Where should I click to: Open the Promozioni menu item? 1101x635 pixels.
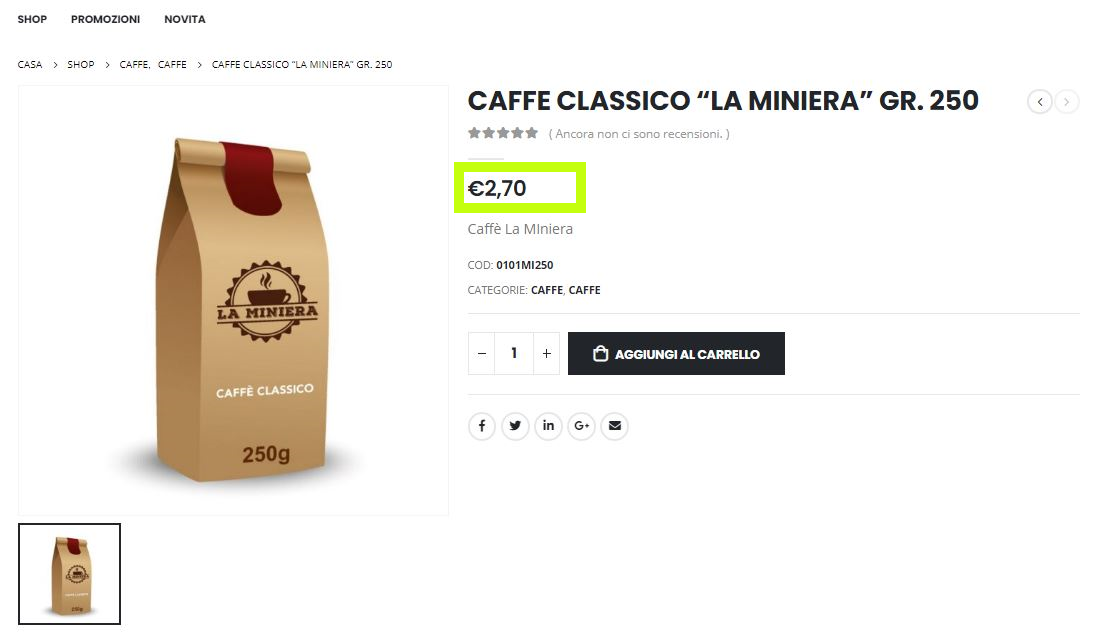click(105, 19)
